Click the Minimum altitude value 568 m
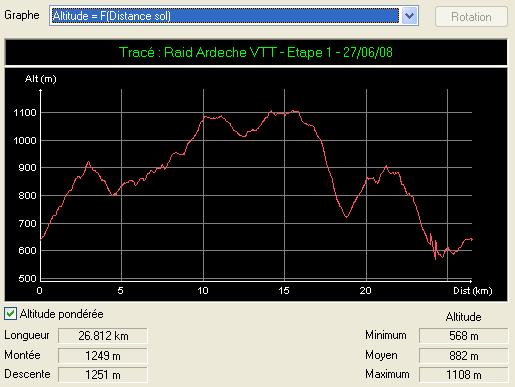 [463, 336]
